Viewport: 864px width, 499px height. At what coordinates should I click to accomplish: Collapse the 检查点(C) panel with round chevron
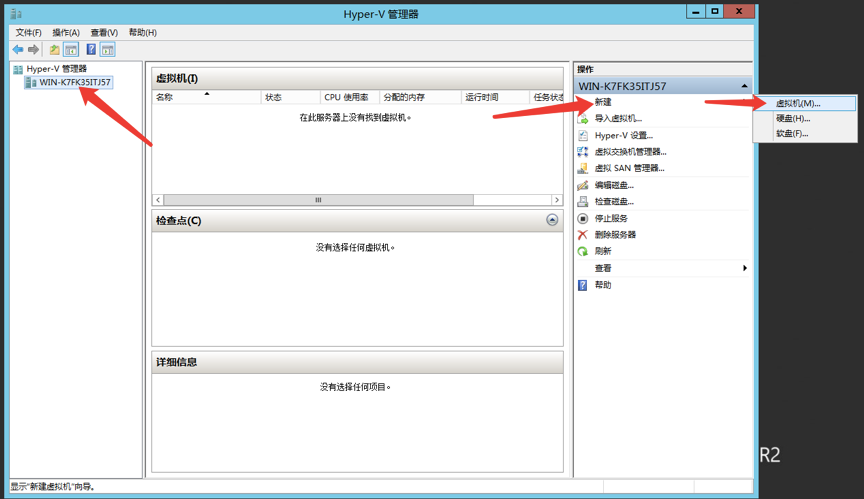(552, 220)
